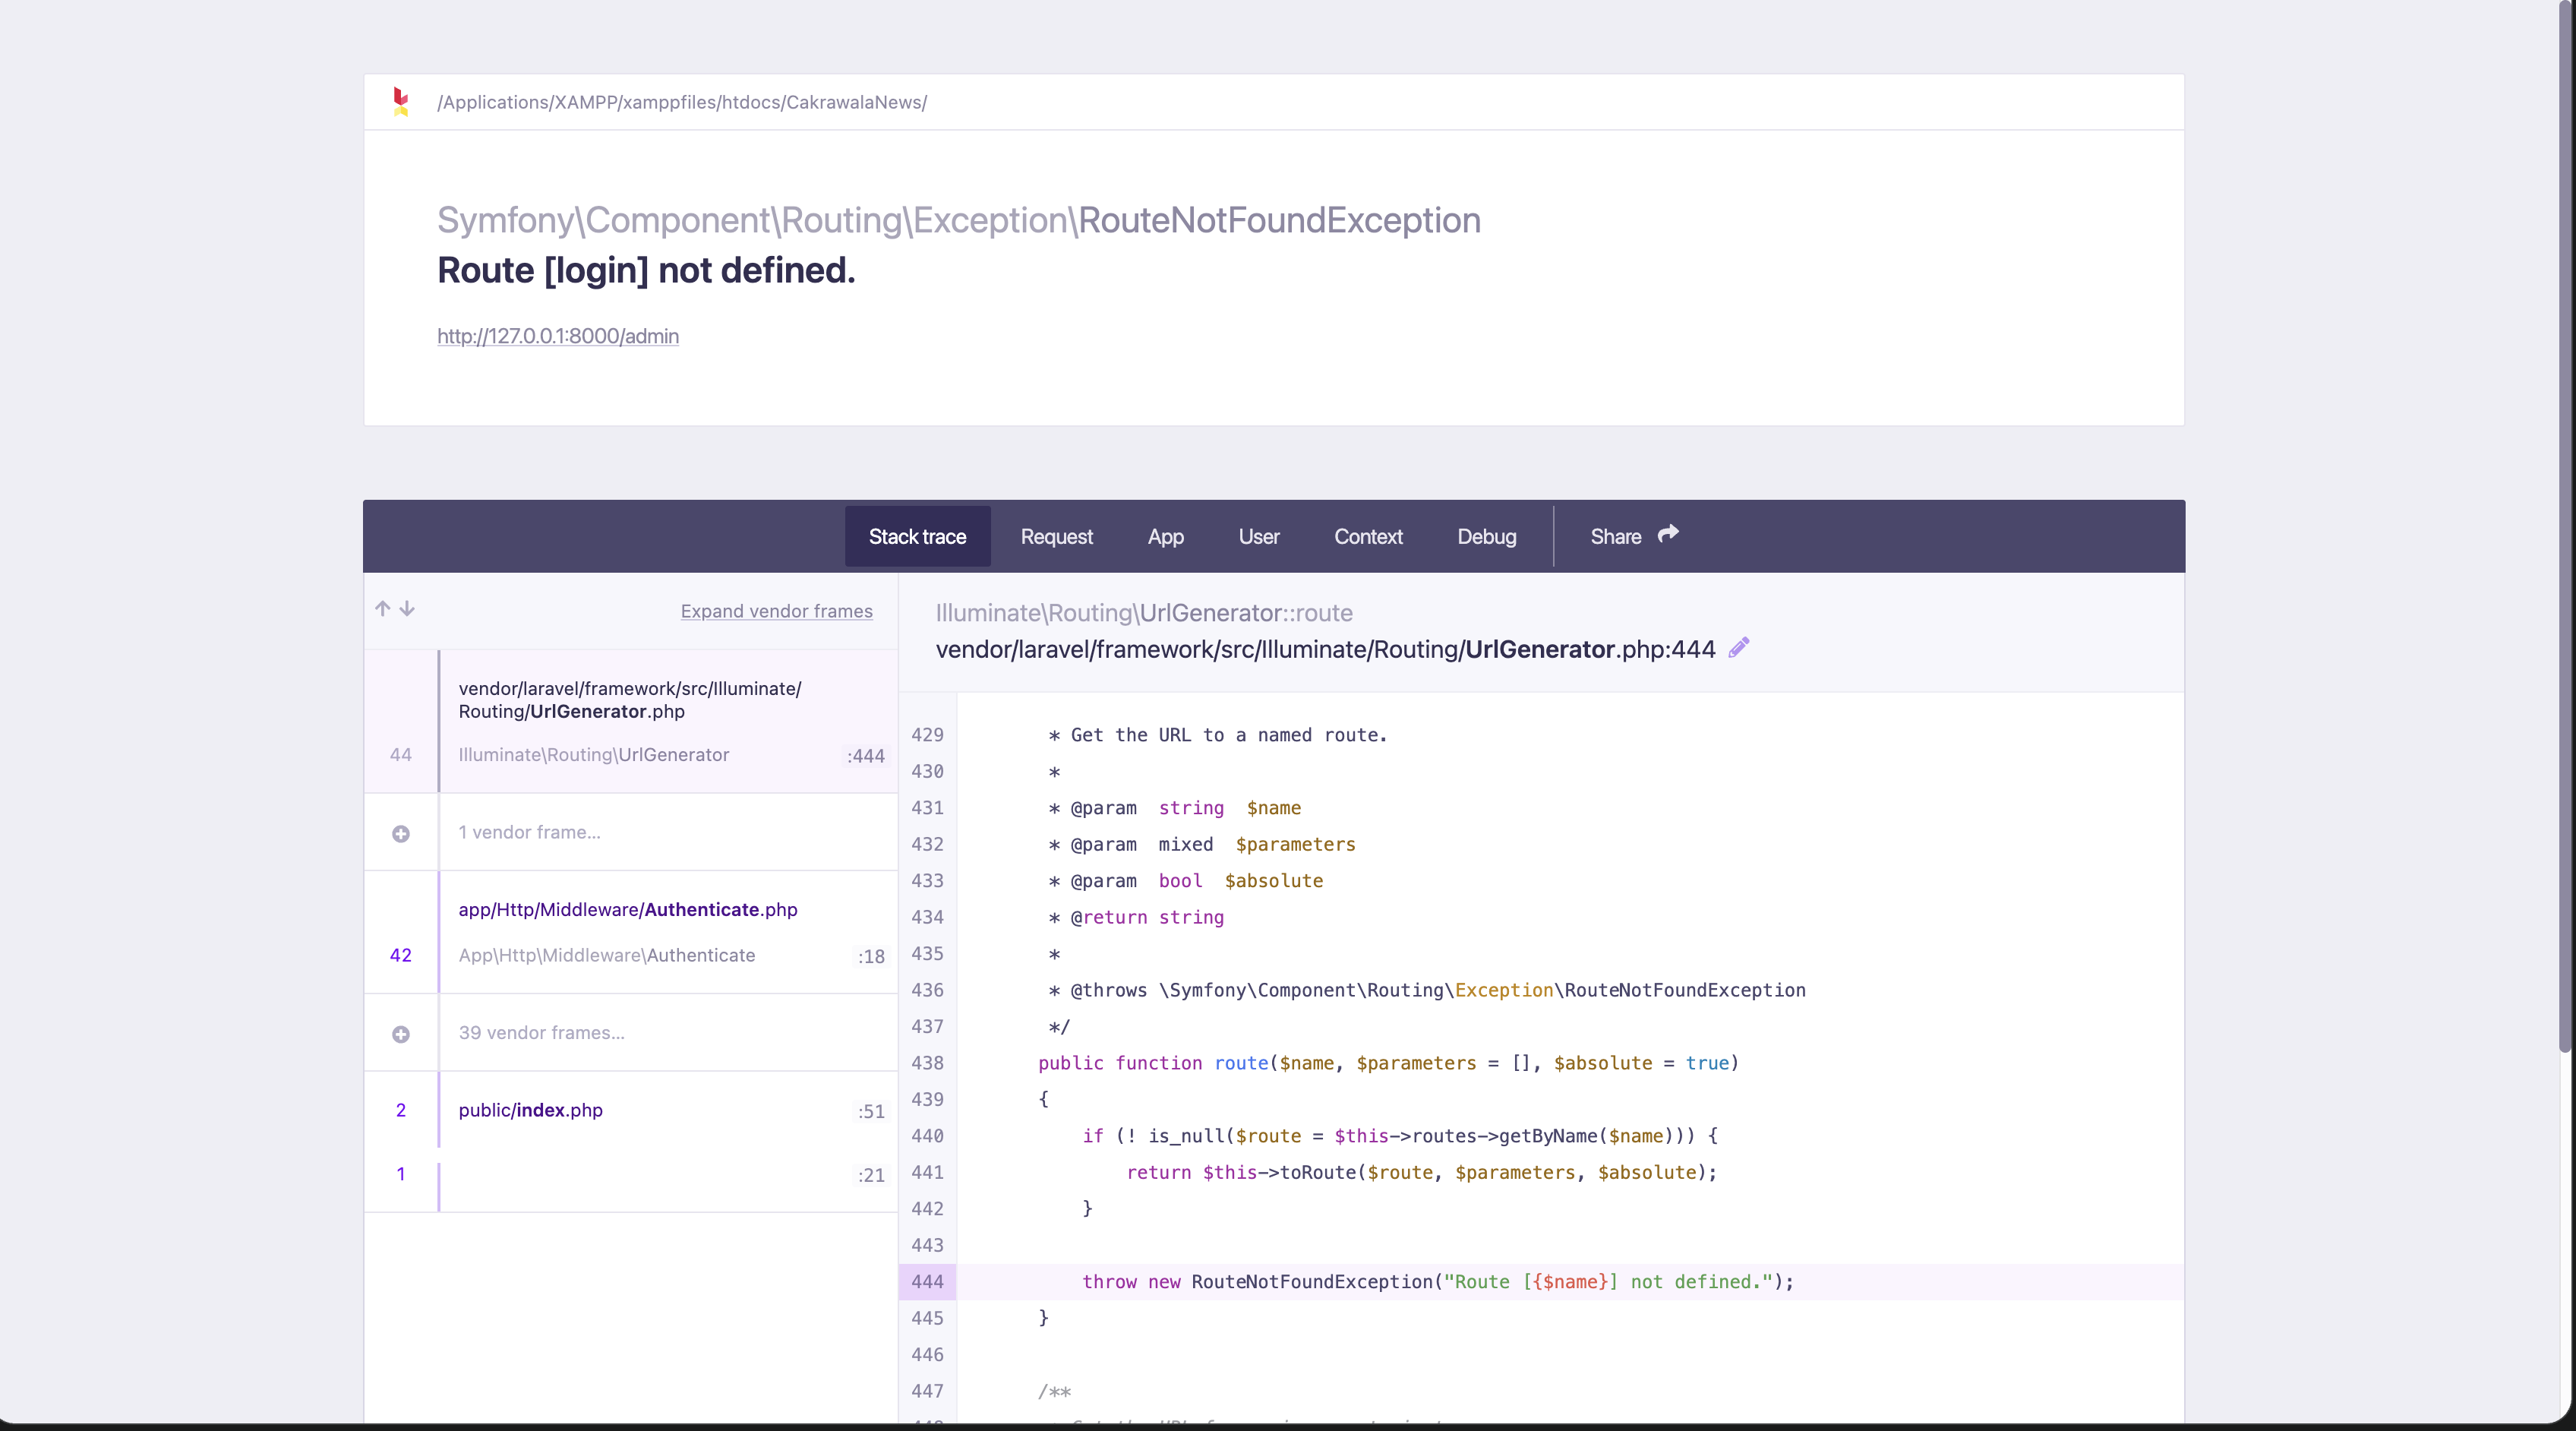2576x1431 pixels.
Task: Click the Share arrow icon
Action: pos(1668,534)
